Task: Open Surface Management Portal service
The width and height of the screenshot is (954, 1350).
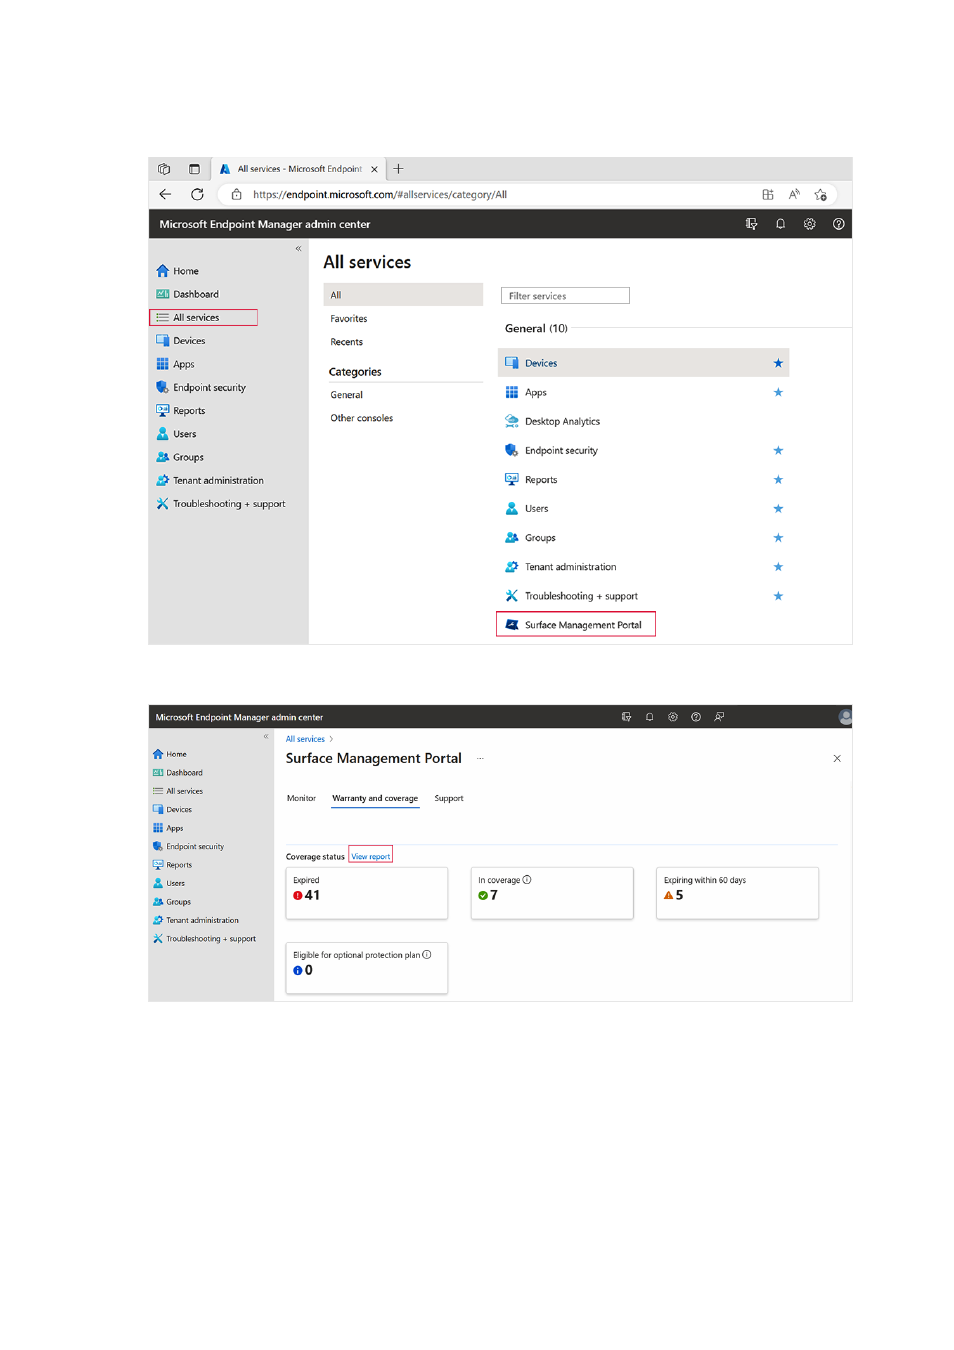Action: [576, 624]
